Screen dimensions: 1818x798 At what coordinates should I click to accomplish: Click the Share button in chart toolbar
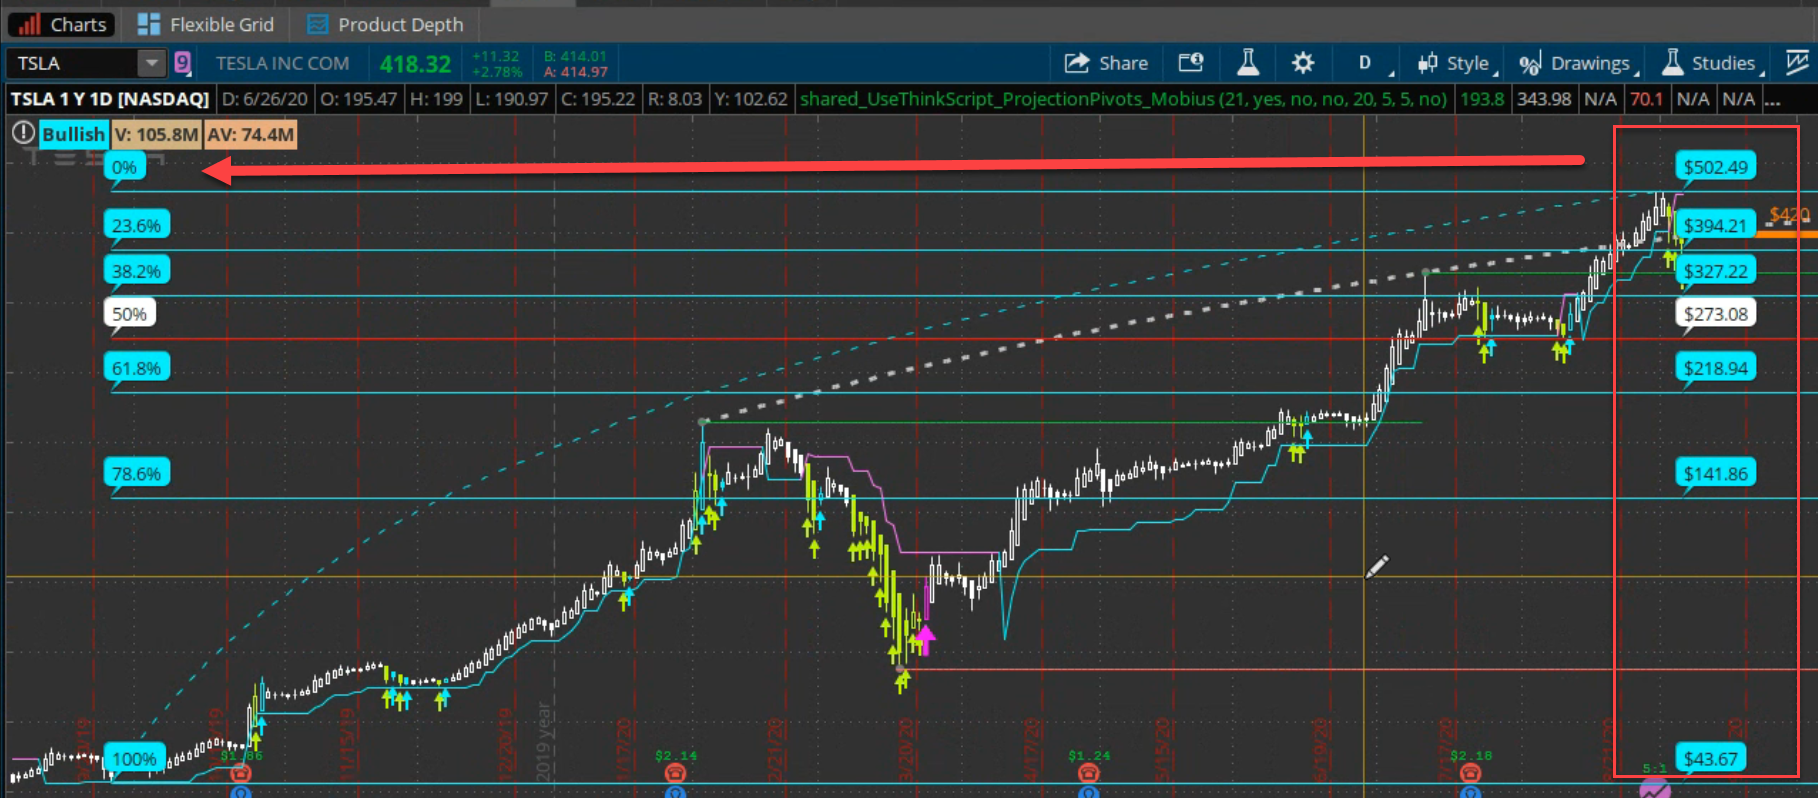click(1106, 63)
